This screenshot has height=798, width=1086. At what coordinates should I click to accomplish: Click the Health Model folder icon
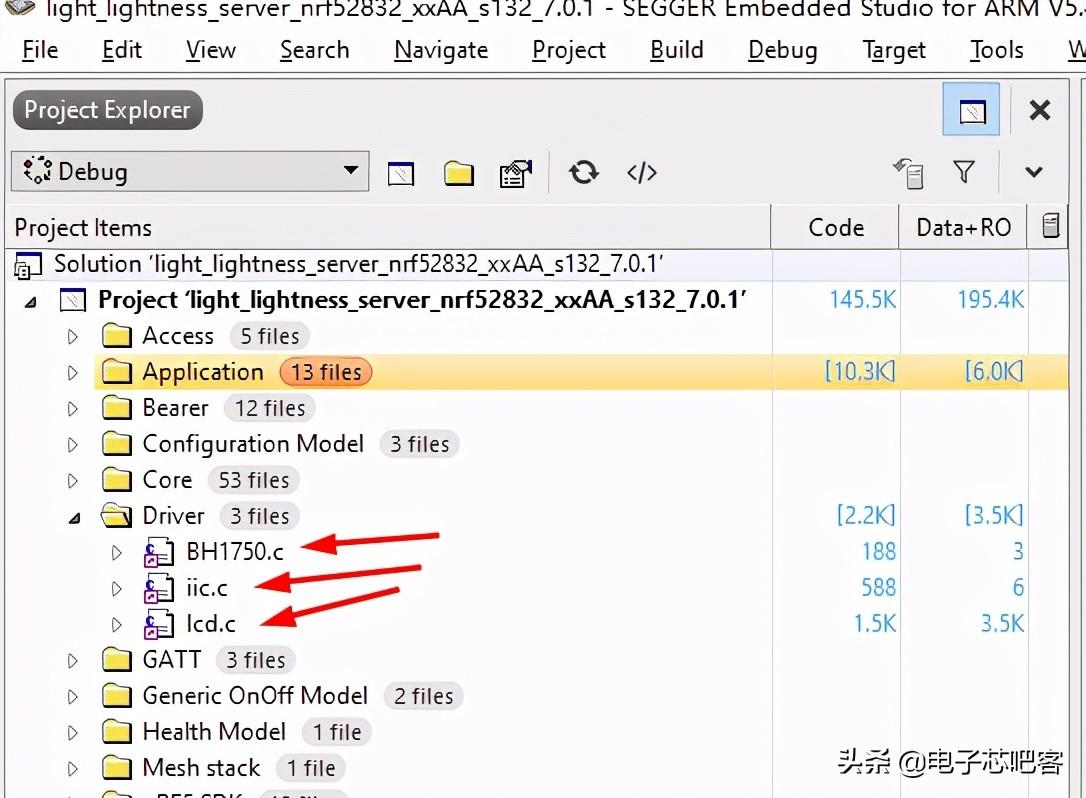[116, 732]
